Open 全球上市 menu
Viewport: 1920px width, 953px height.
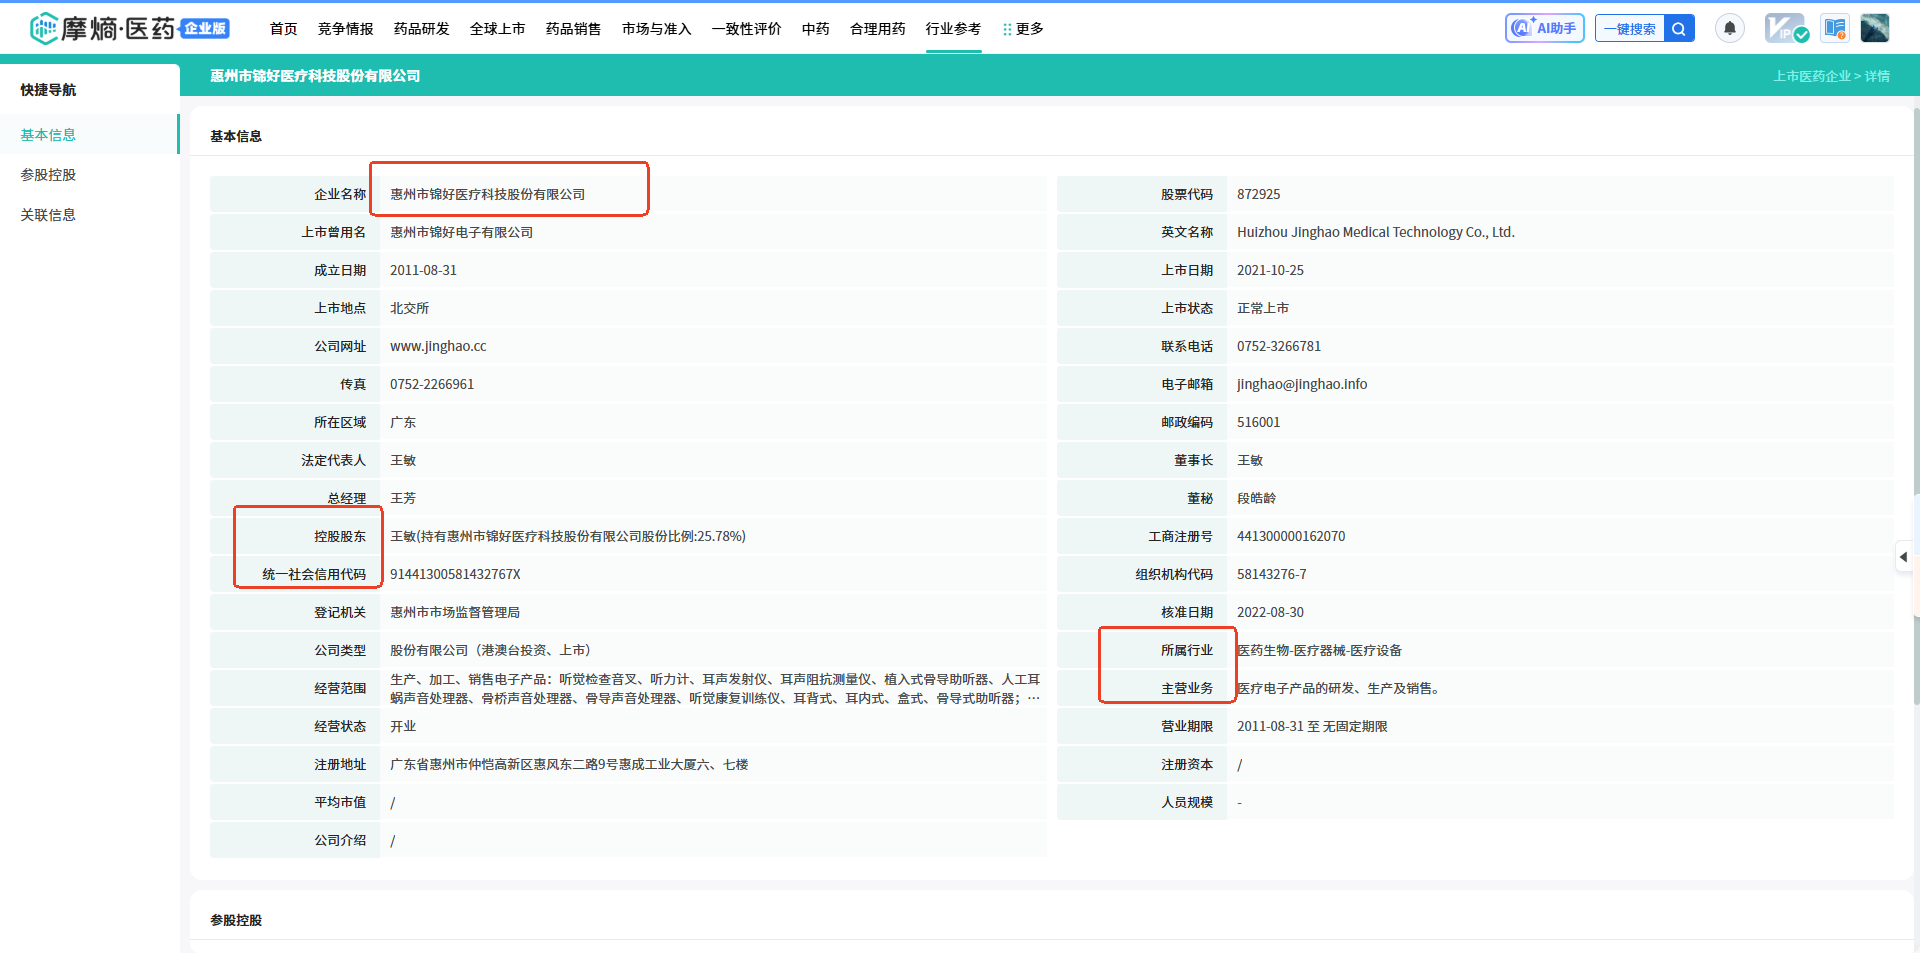(498, 29)
